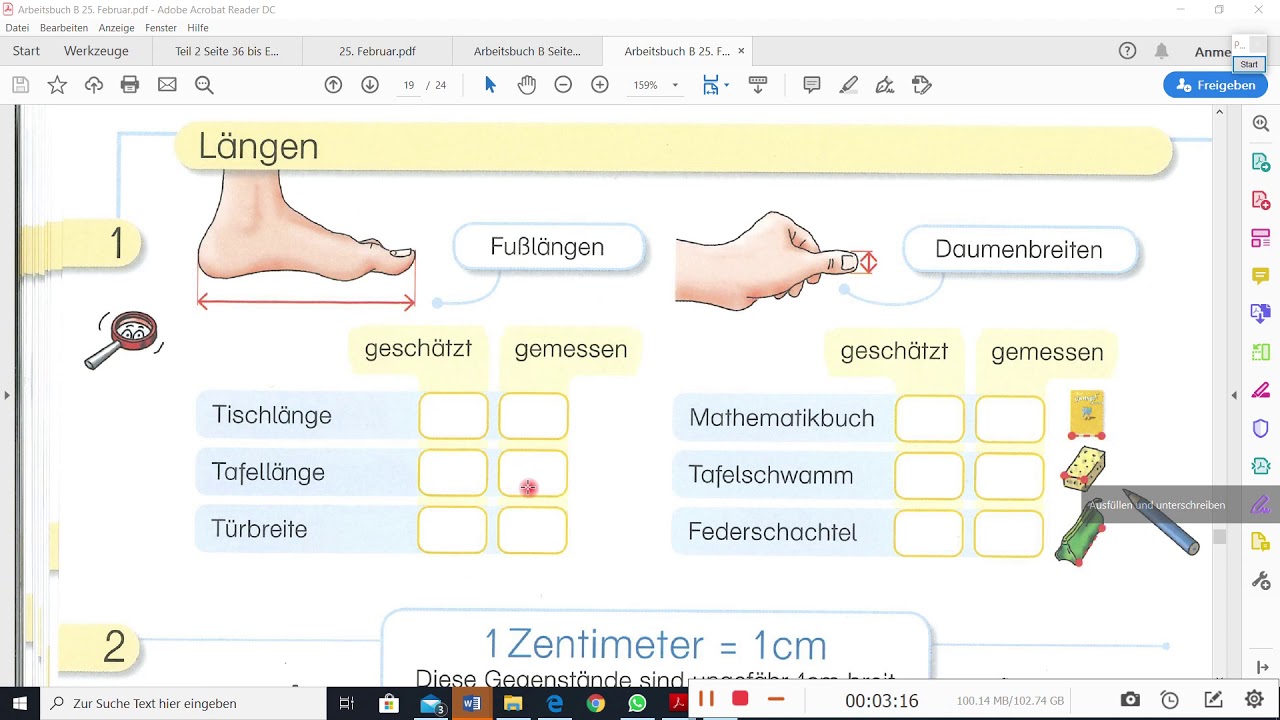Screen dimensions: 1280x720
Task: Open the Protect shield sidebar icon
Action: pos(1261,428)
